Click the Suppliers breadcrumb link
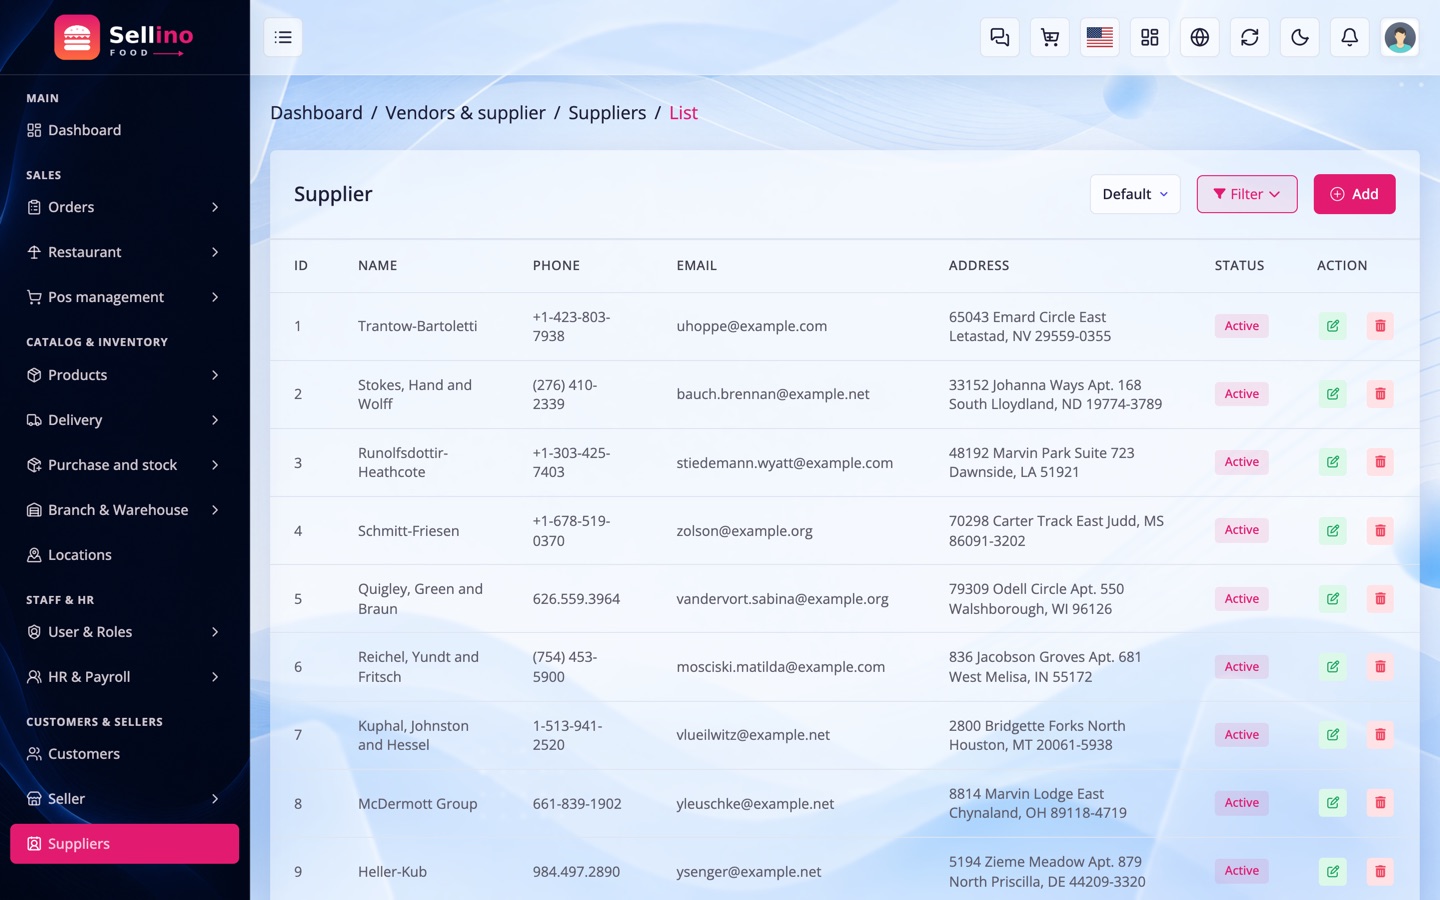The image size is (1440, 900). [x=607, y=113]
